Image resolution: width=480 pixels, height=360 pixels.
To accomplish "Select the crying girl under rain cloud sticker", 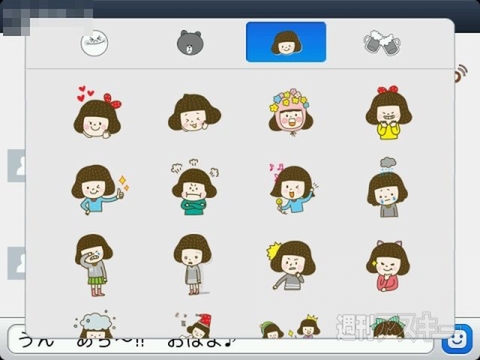I will 387,187.
